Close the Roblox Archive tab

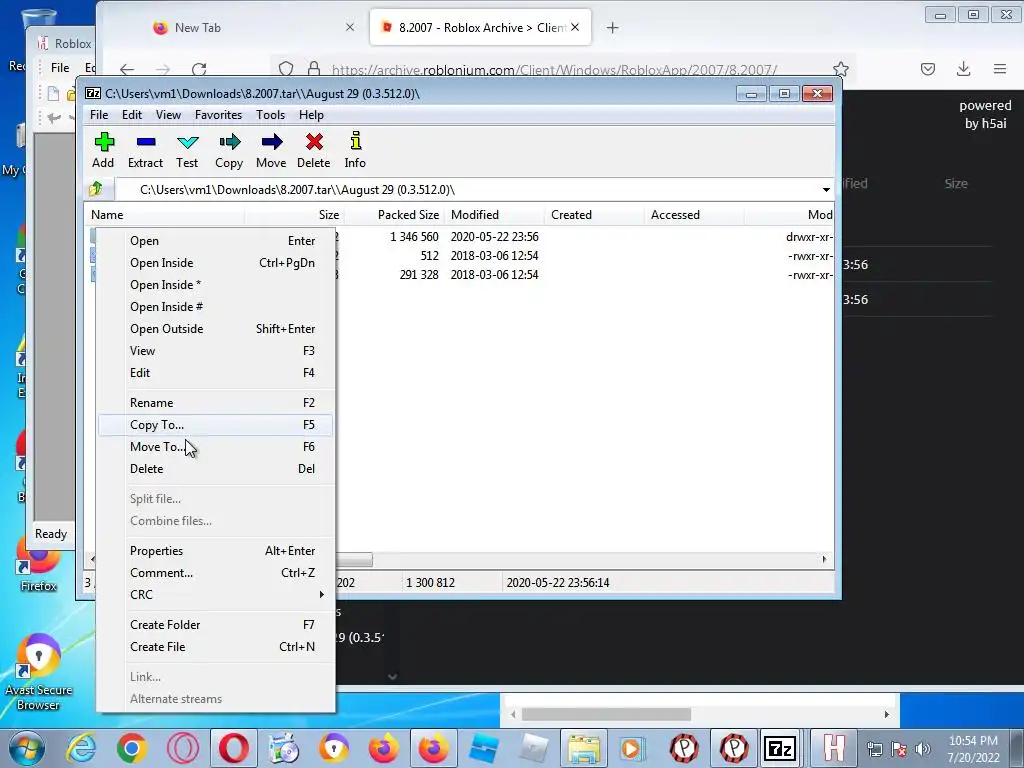[575, 27]
